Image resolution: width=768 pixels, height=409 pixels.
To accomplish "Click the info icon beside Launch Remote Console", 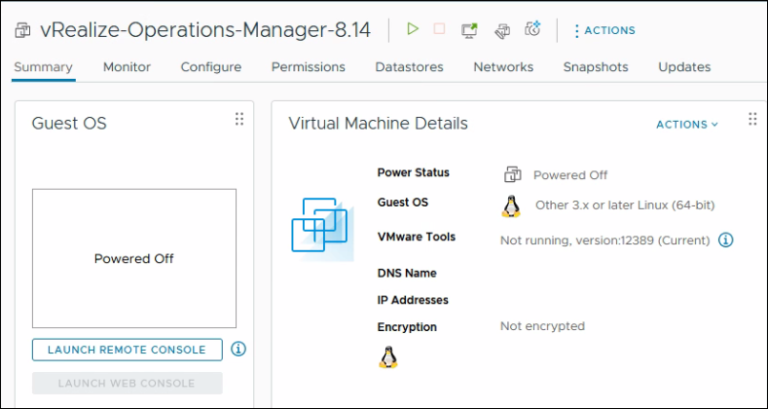I will point(238,349).
